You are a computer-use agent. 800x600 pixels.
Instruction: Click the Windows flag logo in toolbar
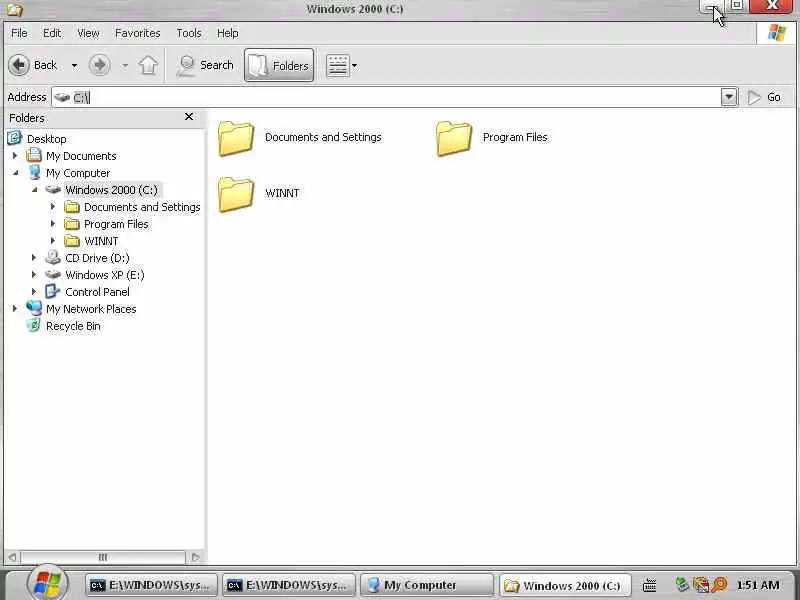click(777, 33)
